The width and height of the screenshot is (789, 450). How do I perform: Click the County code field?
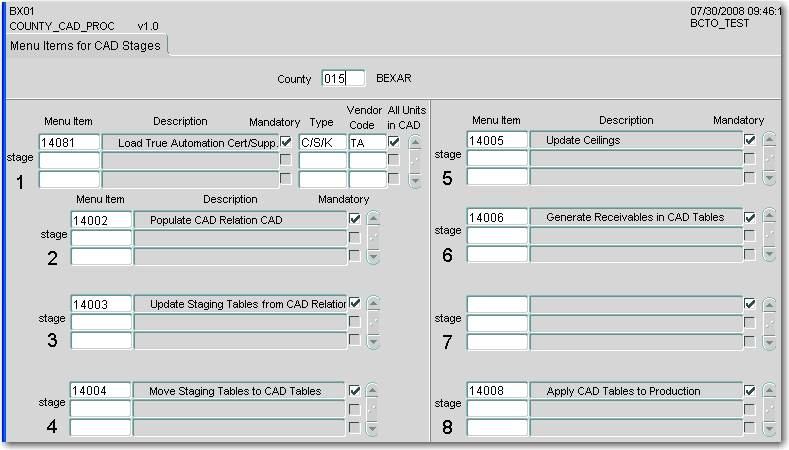tap(343, 78)
